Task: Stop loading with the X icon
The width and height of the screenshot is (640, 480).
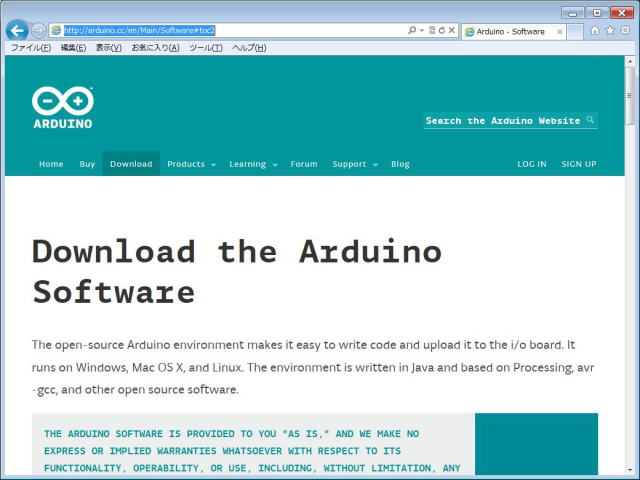Action: (x=451, y=30)
